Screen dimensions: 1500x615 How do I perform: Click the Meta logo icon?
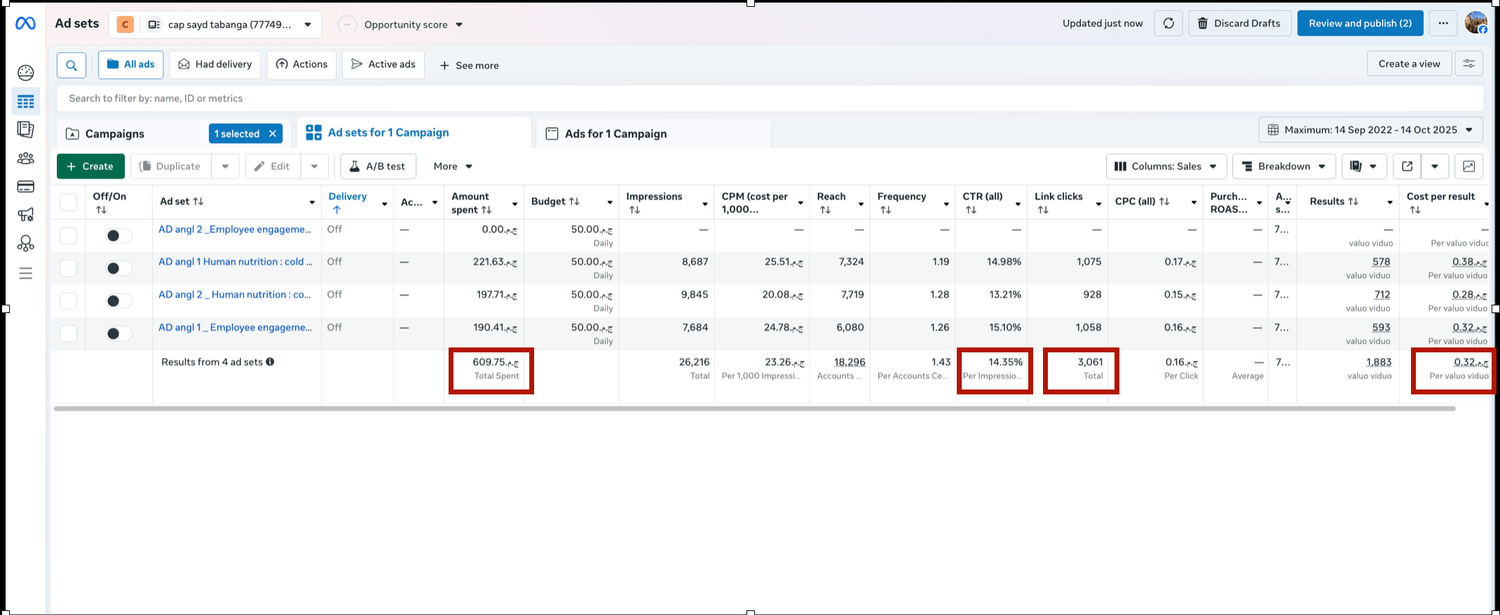coord(25,24)
